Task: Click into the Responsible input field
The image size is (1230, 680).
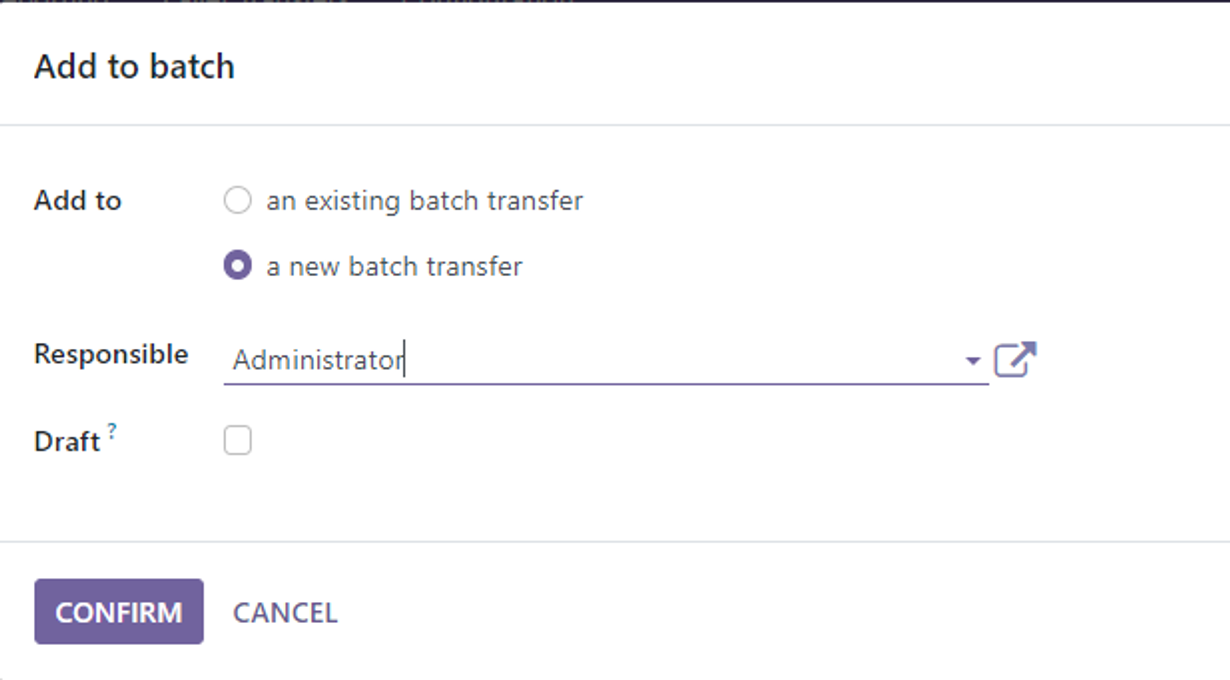Action: pos(606,360)
